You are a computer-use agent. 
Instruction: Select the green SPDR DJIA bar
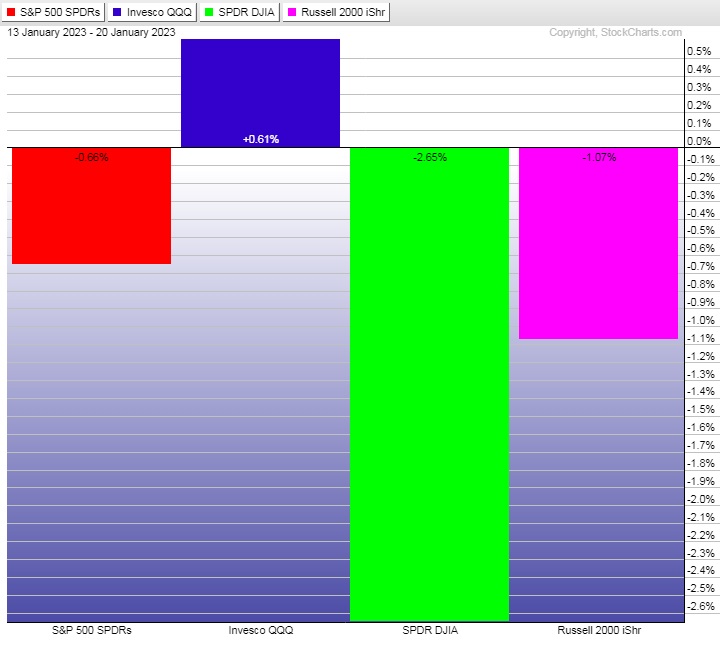pos(429,384)
